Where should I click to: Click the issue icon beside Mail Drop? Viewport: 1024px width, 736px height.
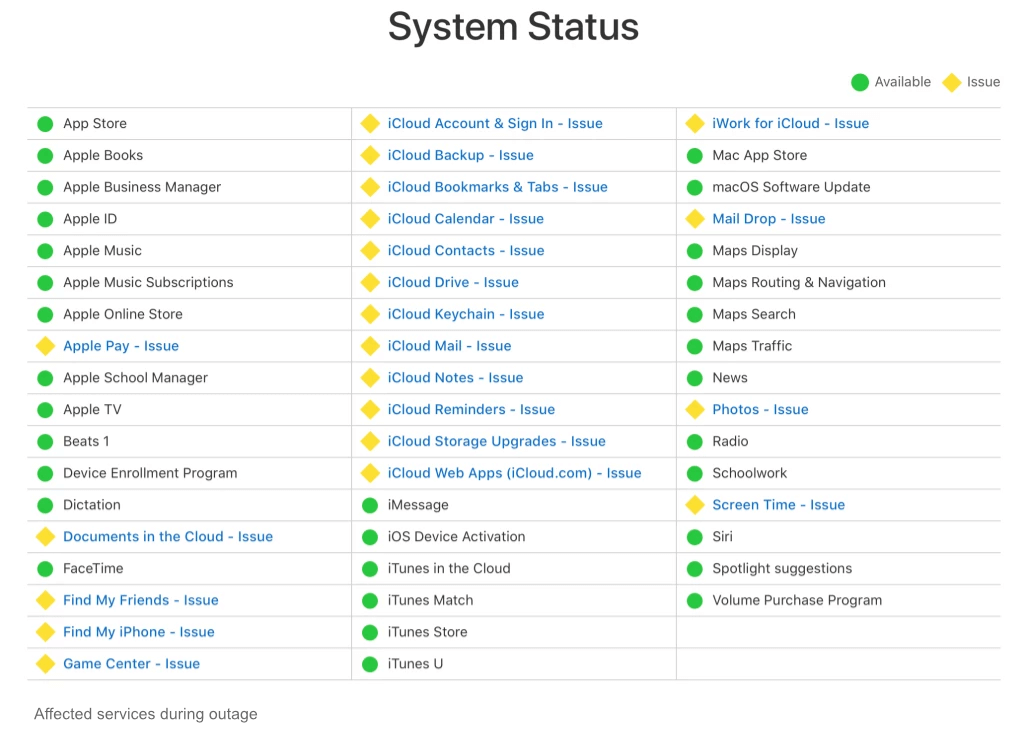pyautogui.click(x=695, y=219)
